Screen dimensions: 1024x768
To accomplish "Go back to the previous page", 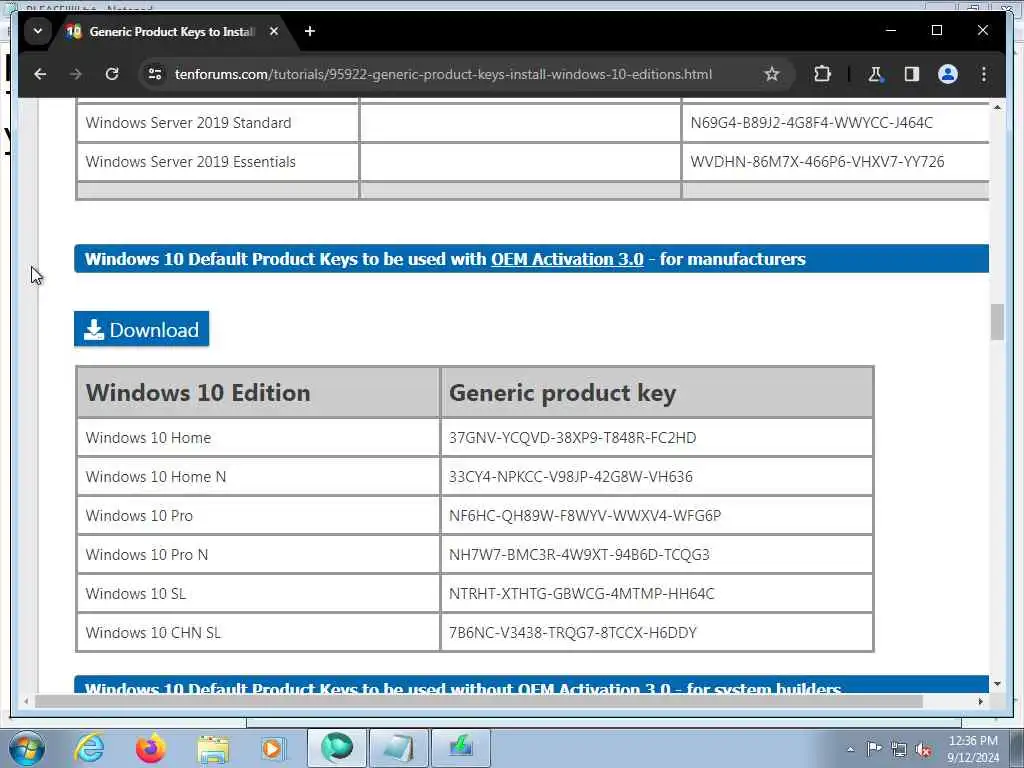I will [x=40, y=74].
